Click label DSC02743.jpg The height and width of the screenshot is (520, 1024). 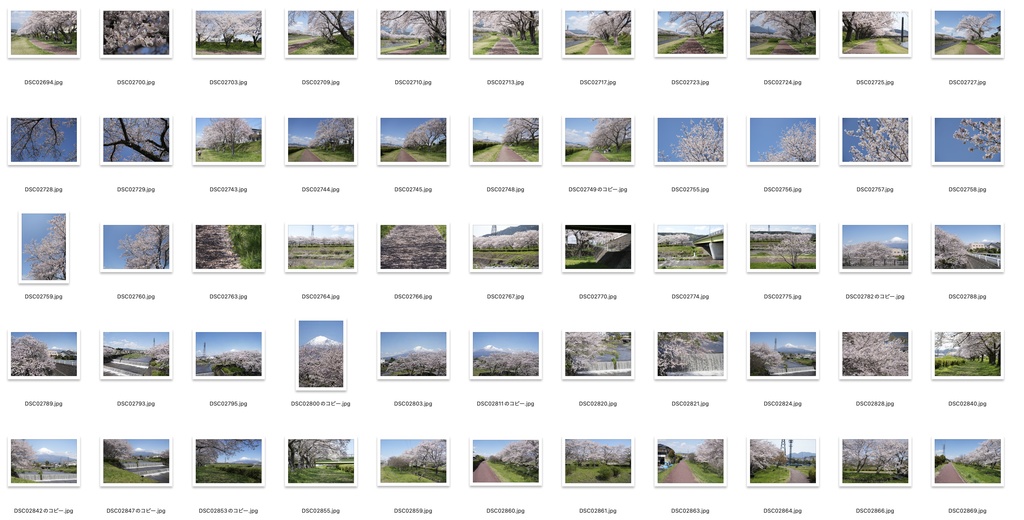coord(229,190)
